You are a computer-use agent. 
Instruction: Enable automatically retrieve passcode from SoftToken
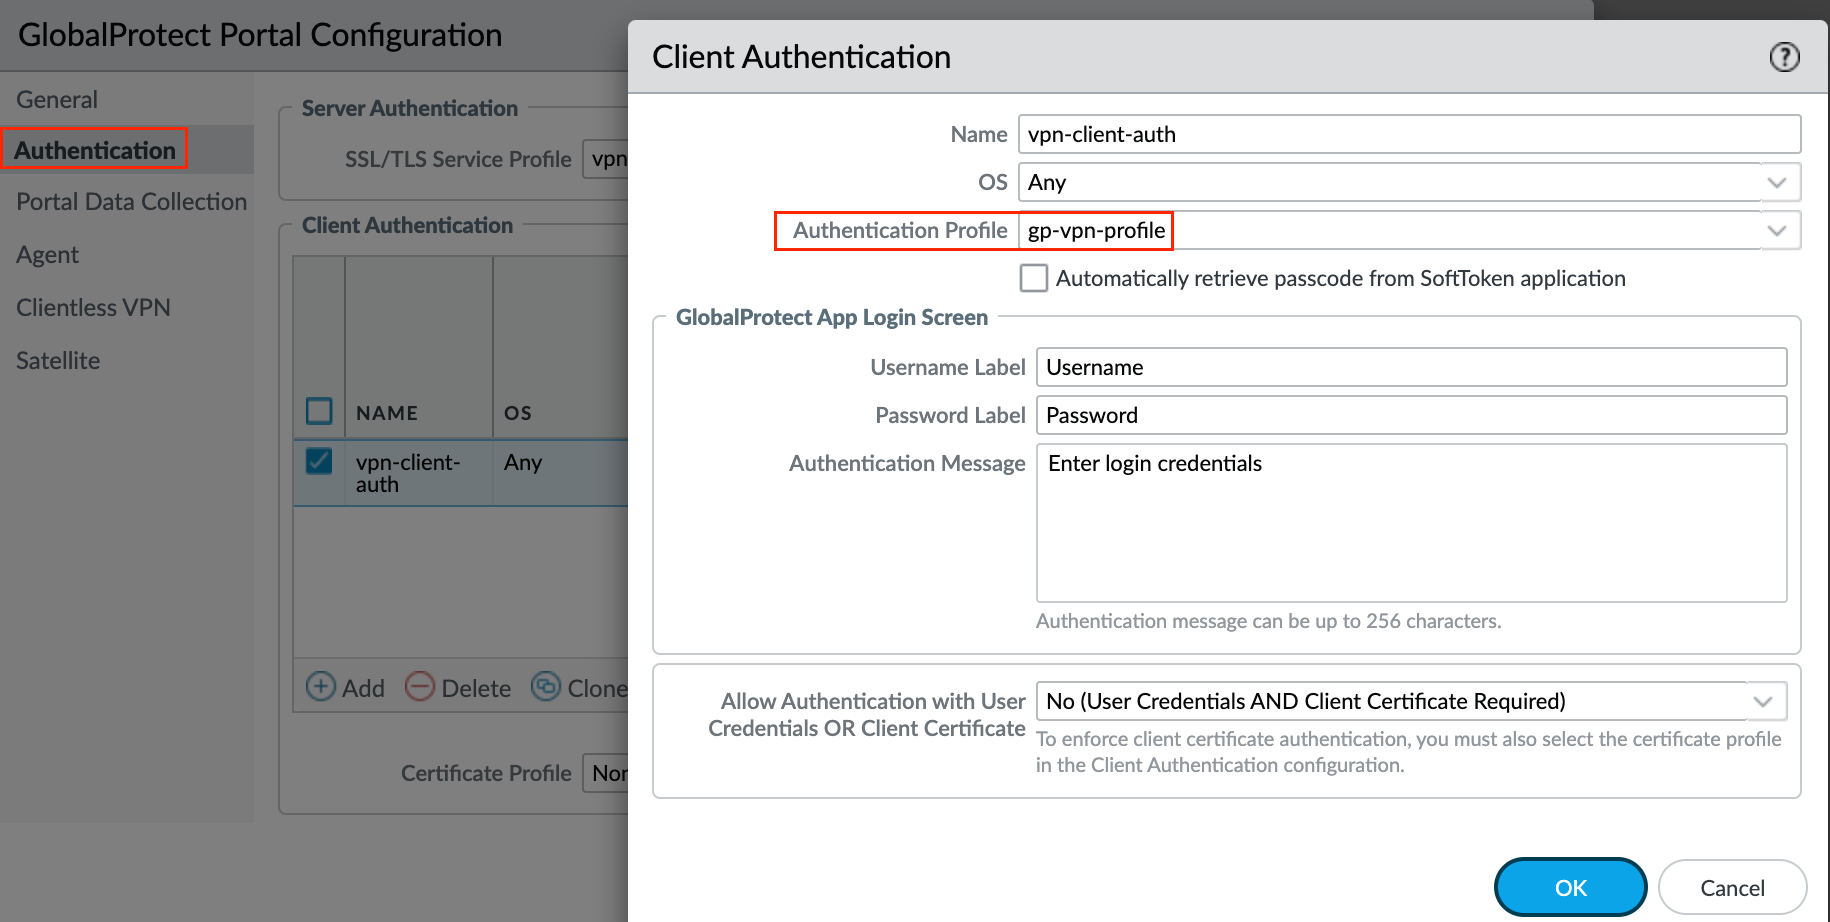(1033, 278)
